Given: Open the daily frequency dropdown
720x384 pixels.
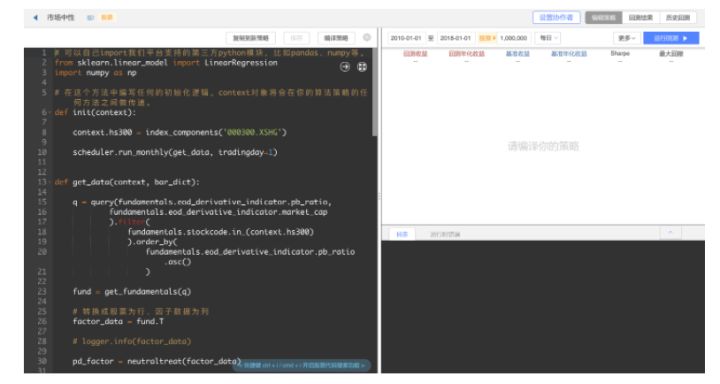Looking at the screenshot, I should coord(548,38).
